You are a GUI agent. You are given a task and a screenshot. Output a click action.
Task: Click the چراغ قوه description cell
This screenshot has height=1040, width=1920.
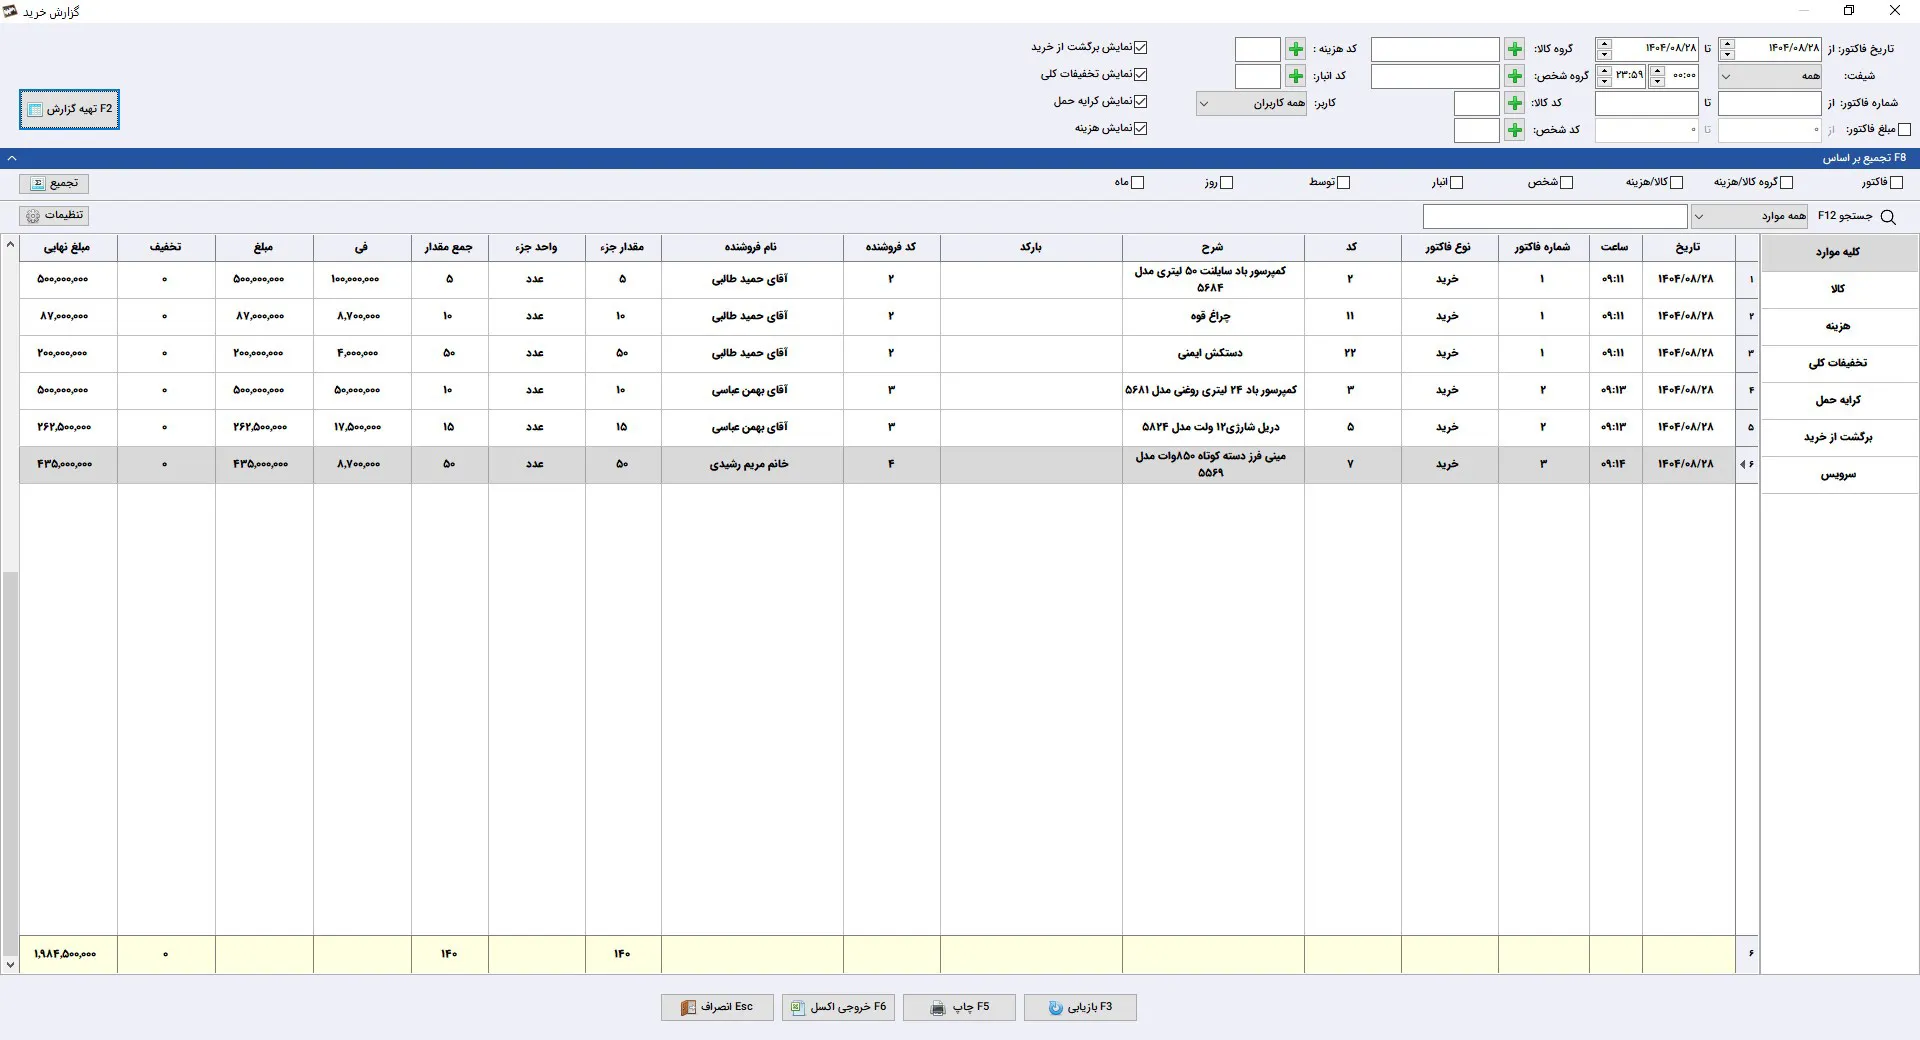coord(1212,316)
